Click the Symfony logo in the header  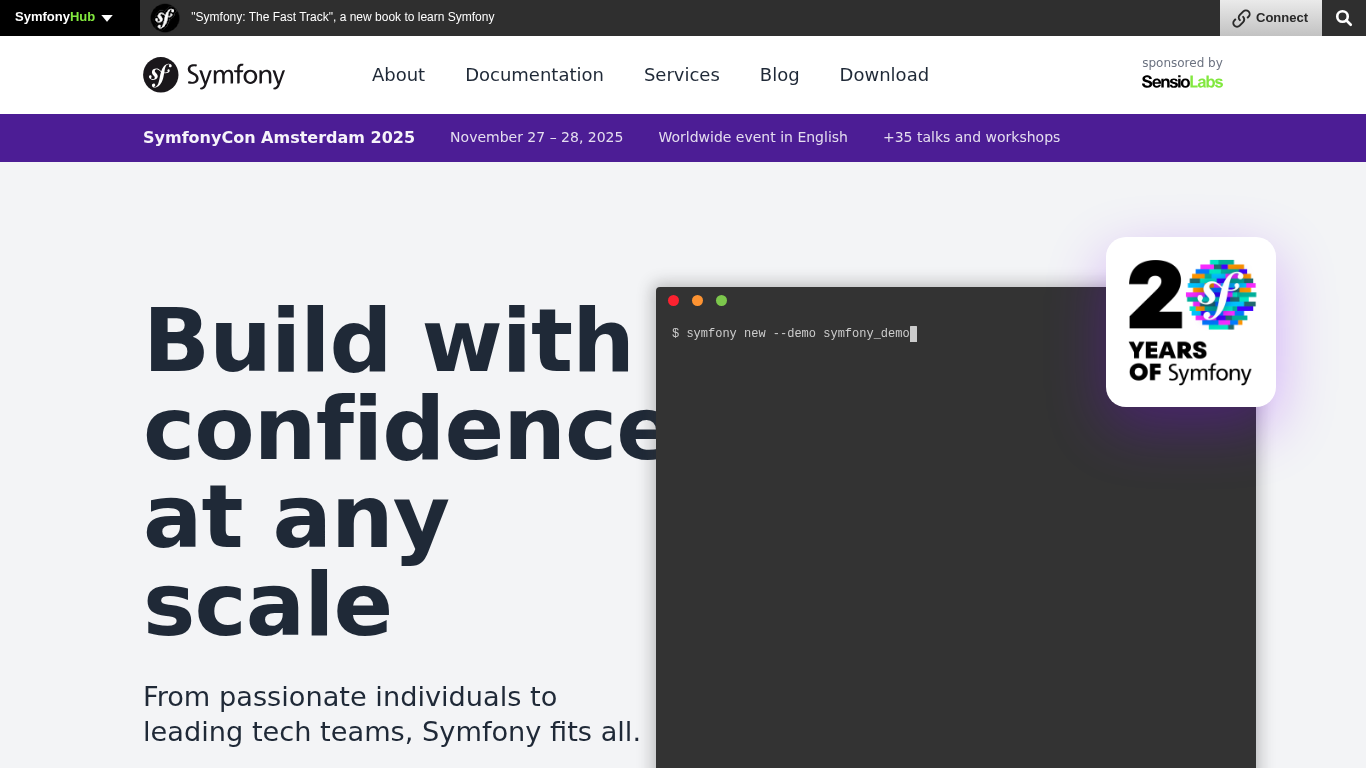click(214, 75)
